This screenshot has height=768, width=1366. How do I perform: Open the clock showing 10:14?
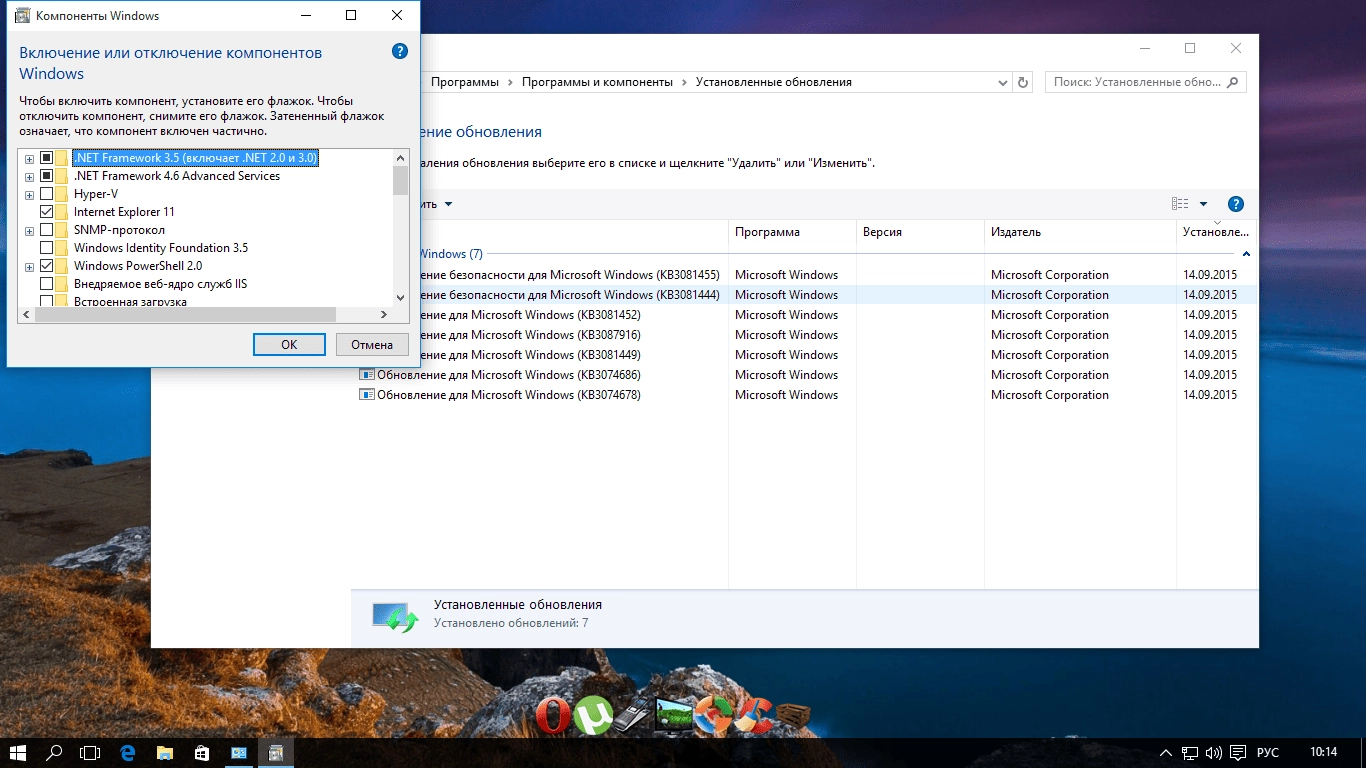pyautogui.click(x=1323, y=753)
